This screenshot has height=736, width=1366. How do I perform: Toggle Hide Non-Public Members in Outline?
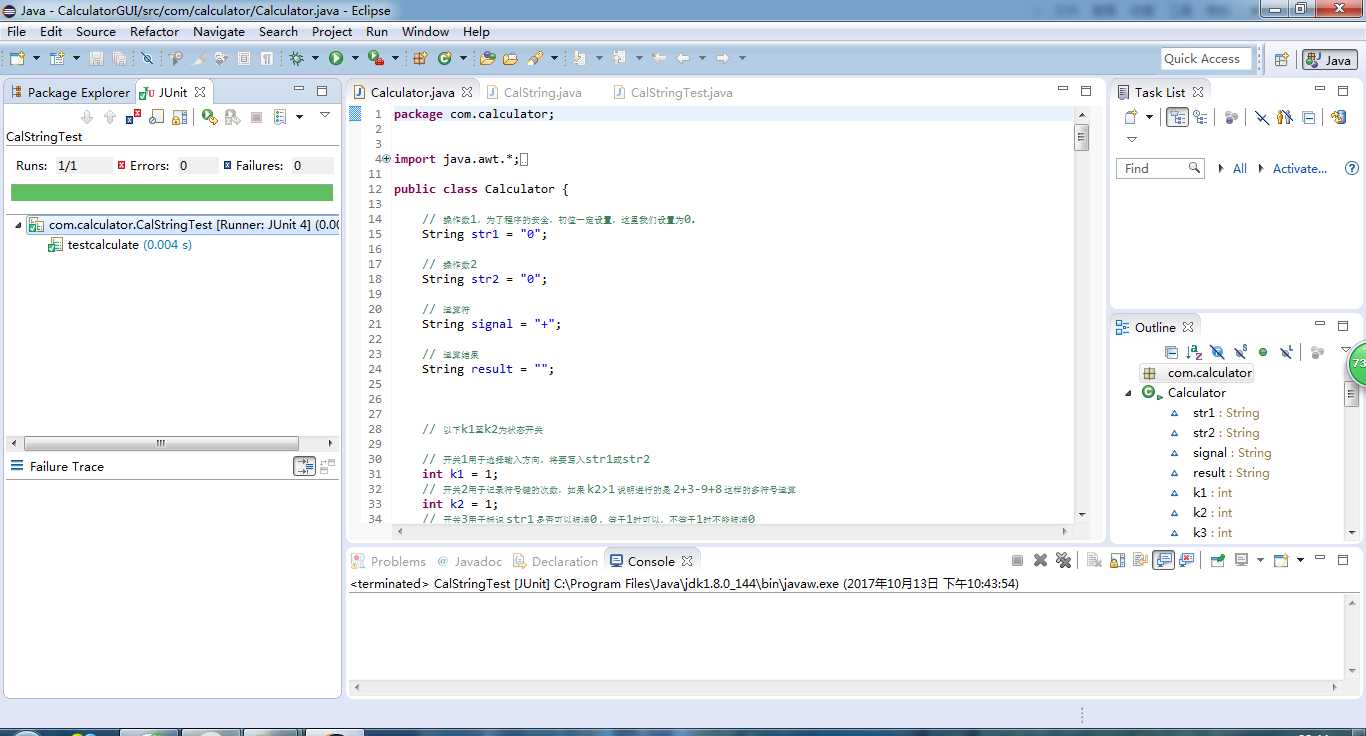coord(1263,352)
